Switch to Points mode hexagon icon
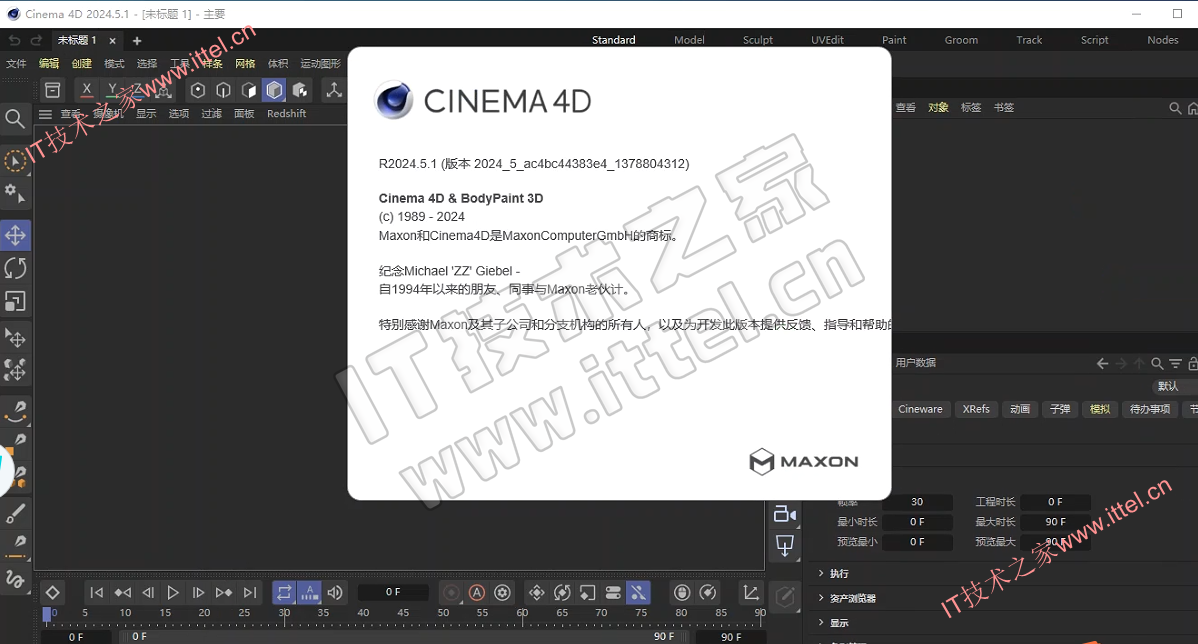The width and height of the screenshot is (1198, 644). (198, 90)
